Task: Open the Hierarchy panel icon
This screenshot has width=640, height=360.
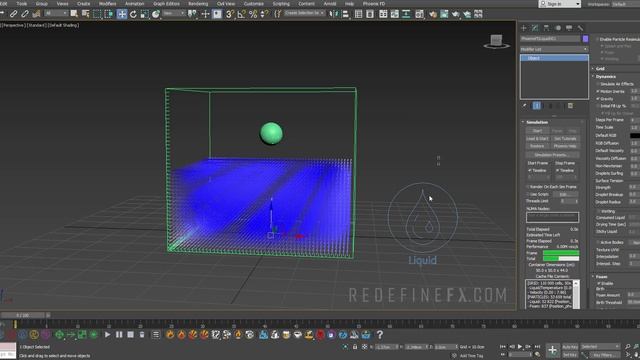Action: point(547,28)
